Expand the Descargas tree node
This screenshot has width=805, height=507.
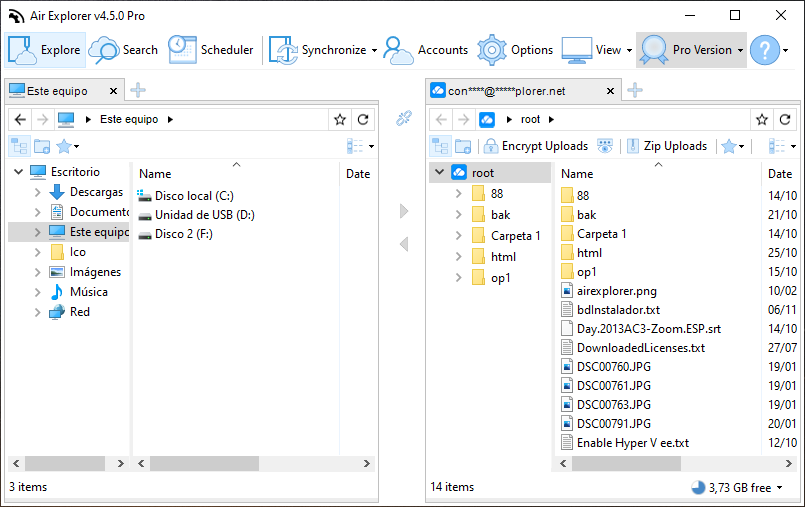point(37,192)
